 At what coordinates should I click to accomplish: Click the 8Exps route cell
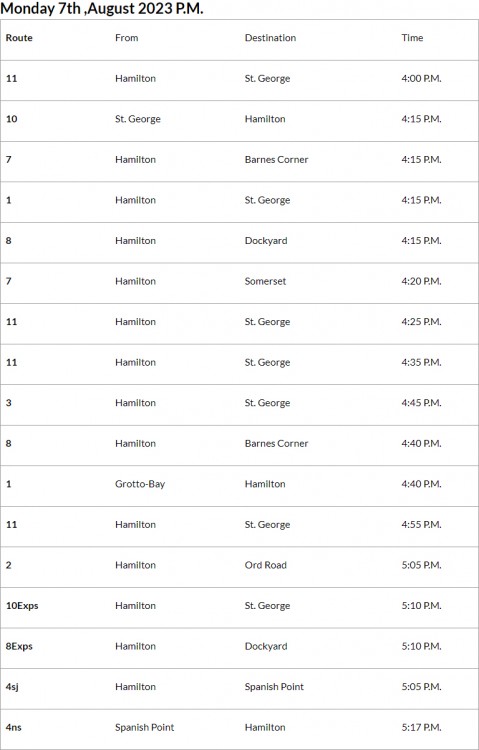(19, 646)
